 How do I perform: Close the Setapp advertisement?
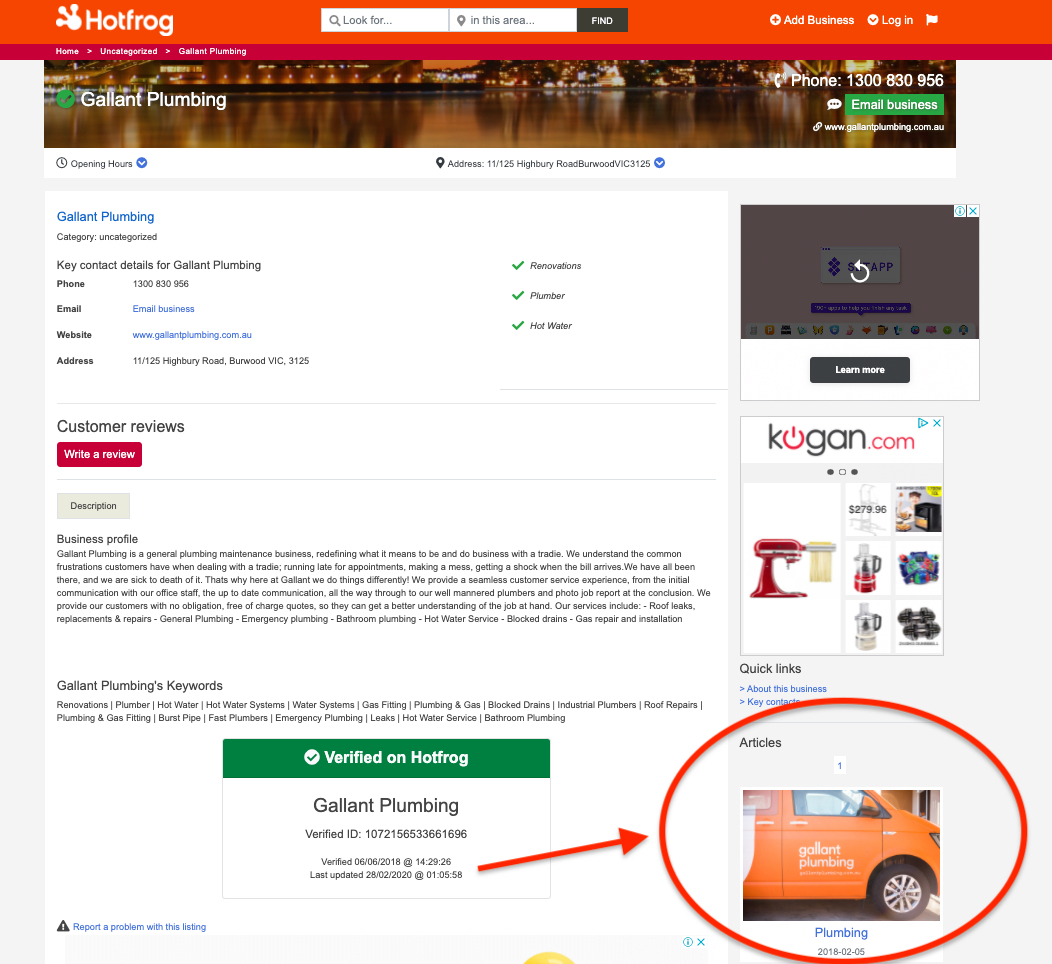coord(973,211)
